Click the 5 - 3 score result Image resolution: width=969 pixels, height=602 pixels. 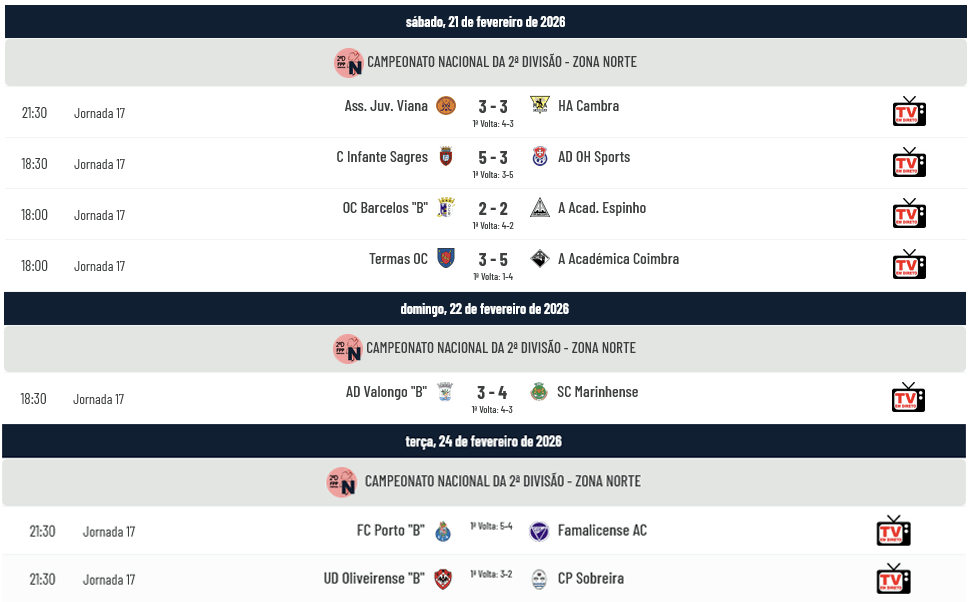tap(492, 157)
